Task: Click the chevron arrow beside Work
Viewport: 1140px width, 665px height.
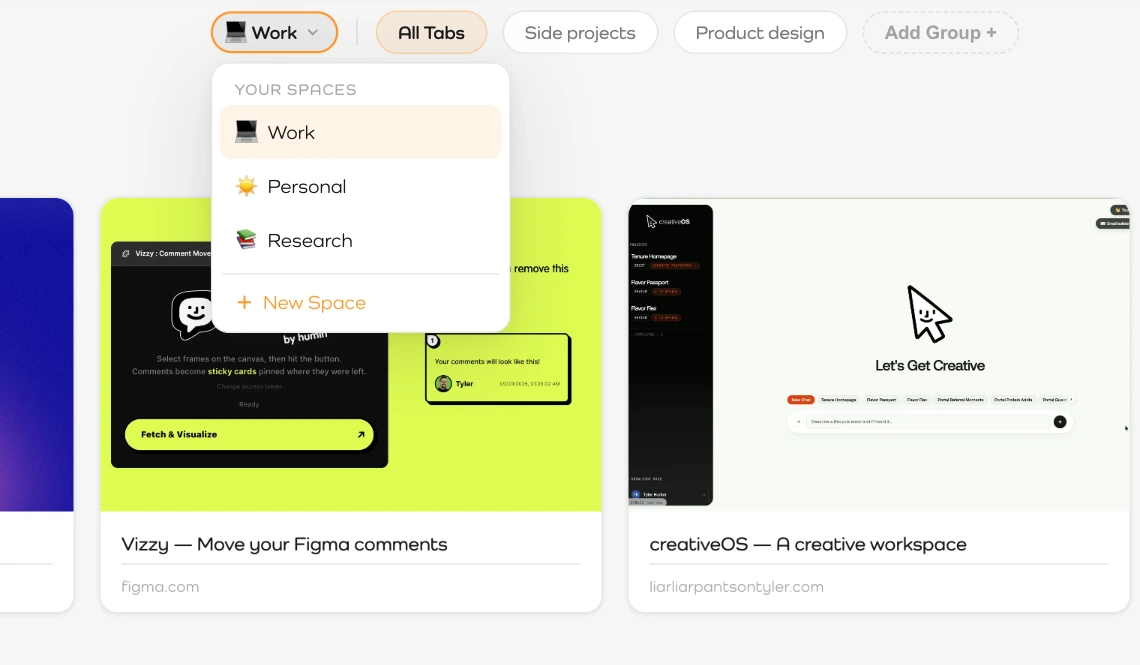Action: [x=313, y=33]
